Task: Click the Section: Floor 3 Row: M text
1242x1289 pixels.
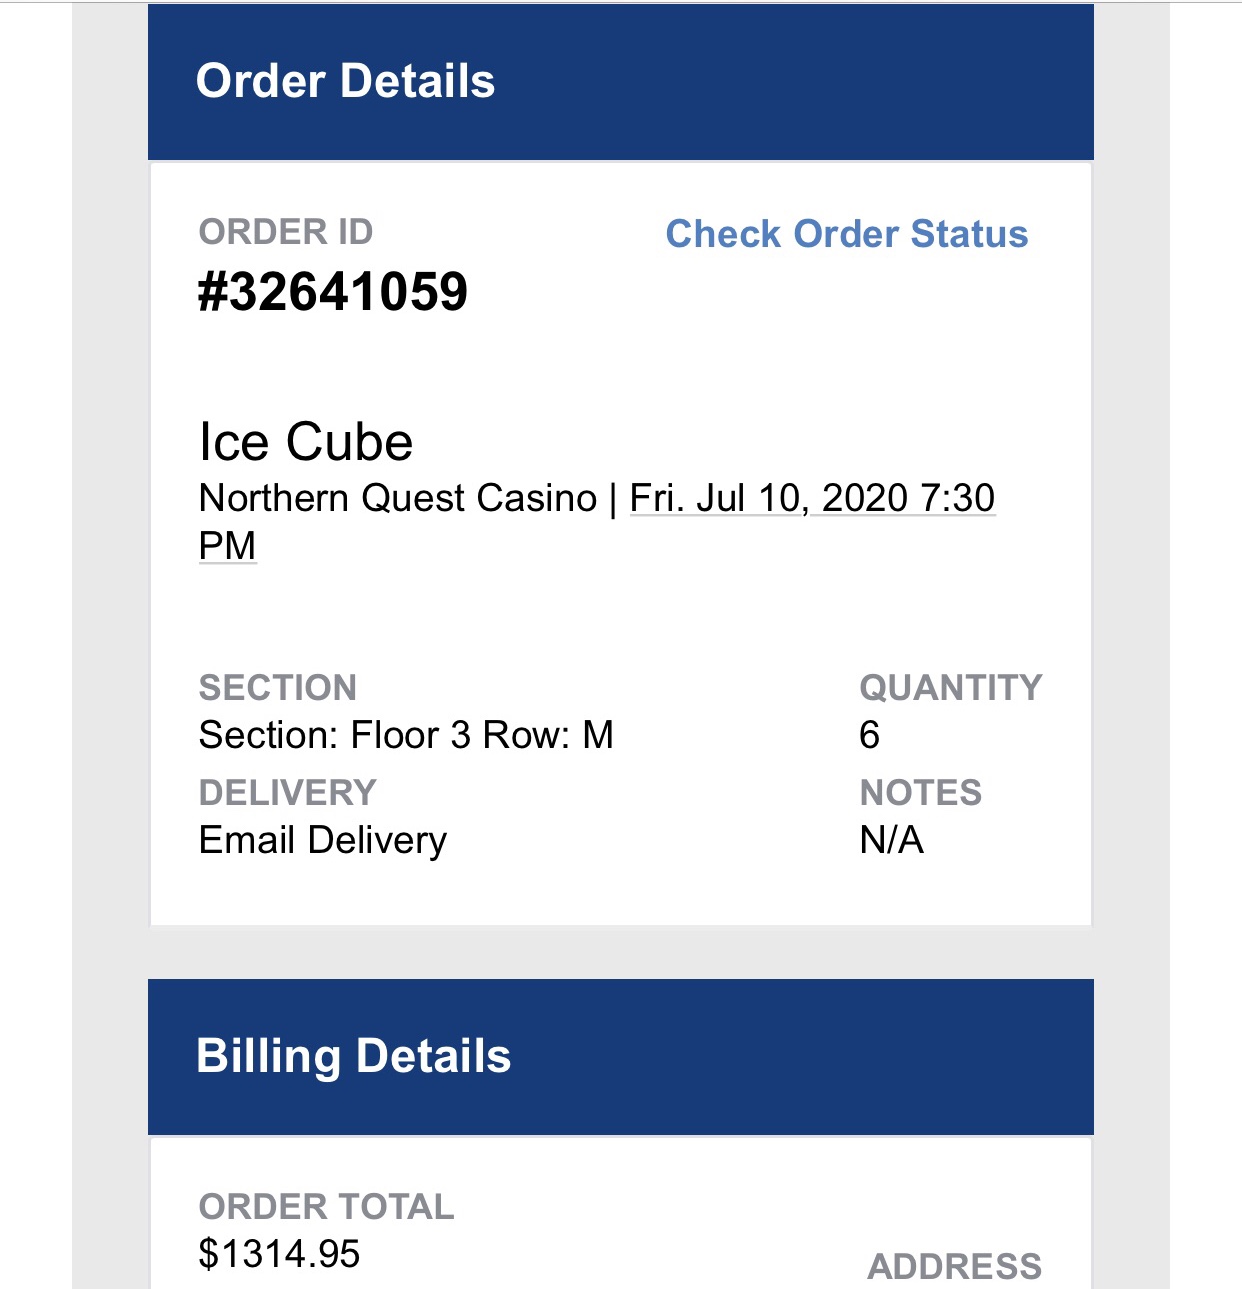Action: tap(405, 735)
